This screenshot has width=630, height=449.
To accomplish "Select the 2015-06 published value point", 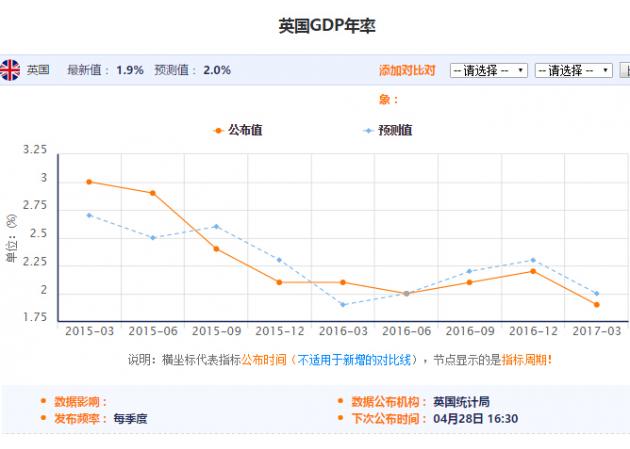I will [153, 193].
